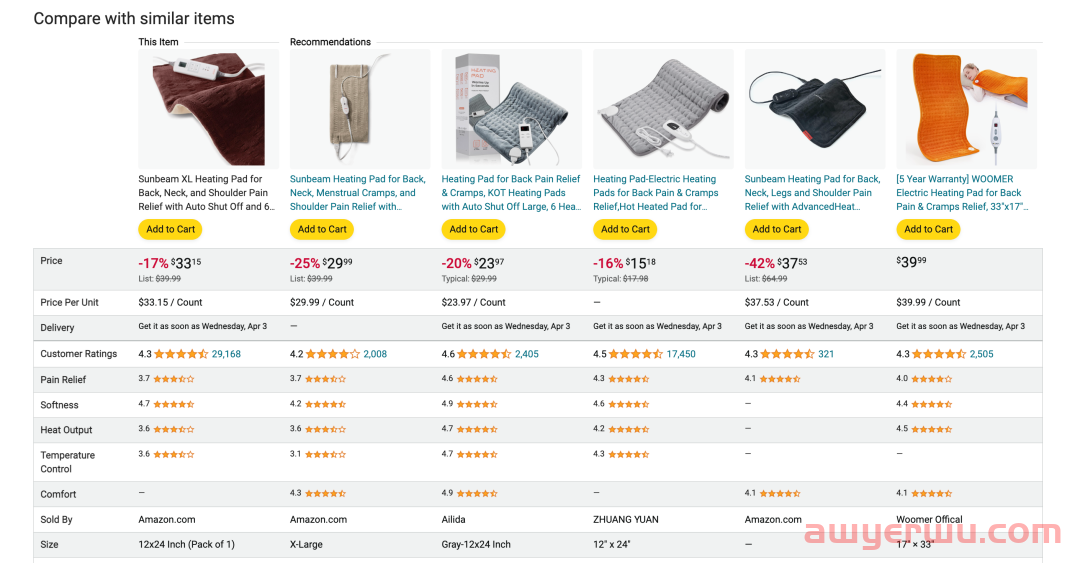This screenshot has height=563, width=1080.
Task: Open Sunbeam AdvancedHeat heating pad link
Action: coord(813,193)
